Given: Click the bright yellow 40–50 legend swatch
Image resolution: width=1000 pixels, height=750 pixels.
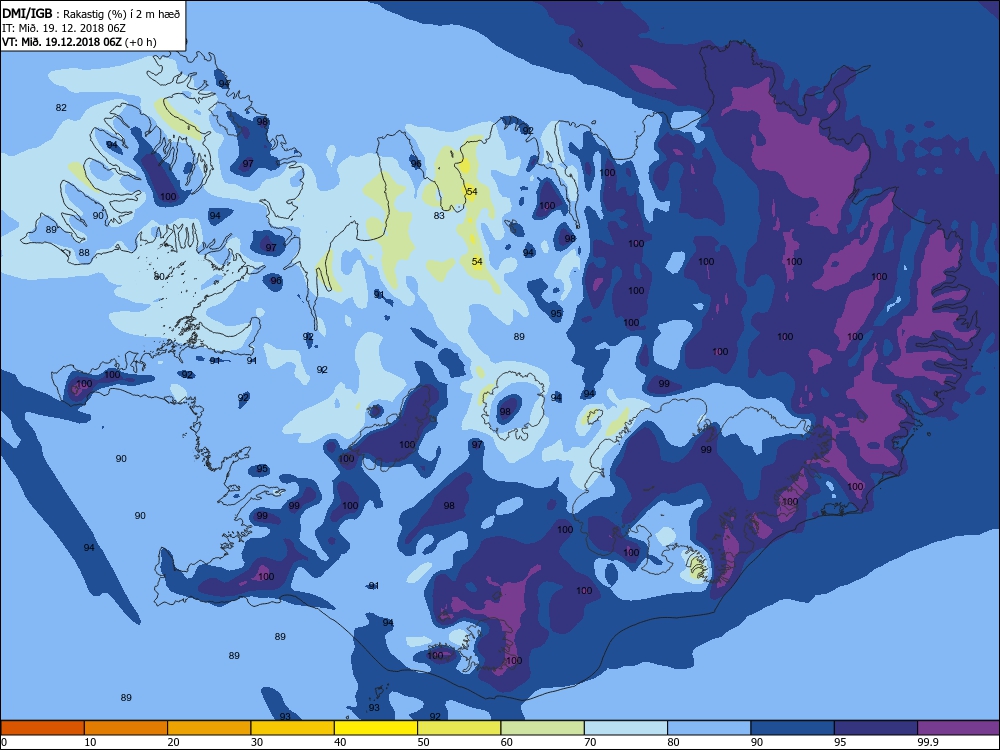Looking at the screenshot, I should [x=376, y=728].
